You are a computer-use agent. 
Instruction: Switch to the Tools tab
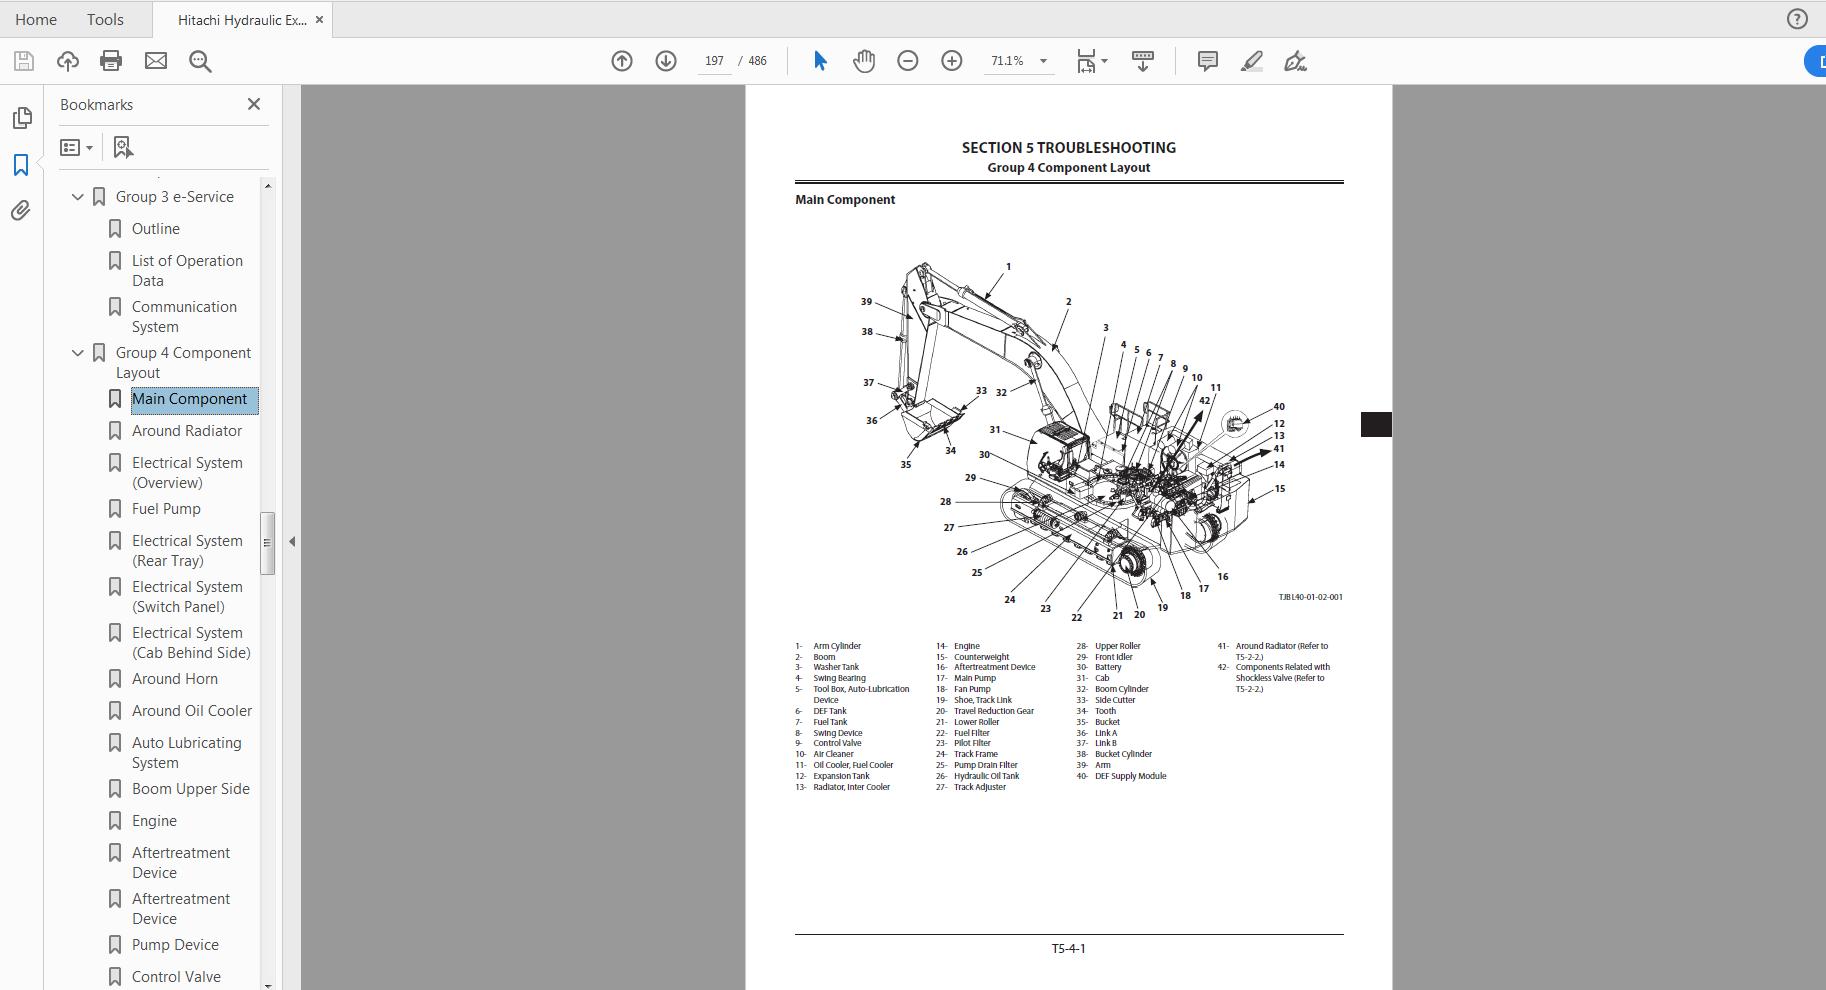(105, 19)
